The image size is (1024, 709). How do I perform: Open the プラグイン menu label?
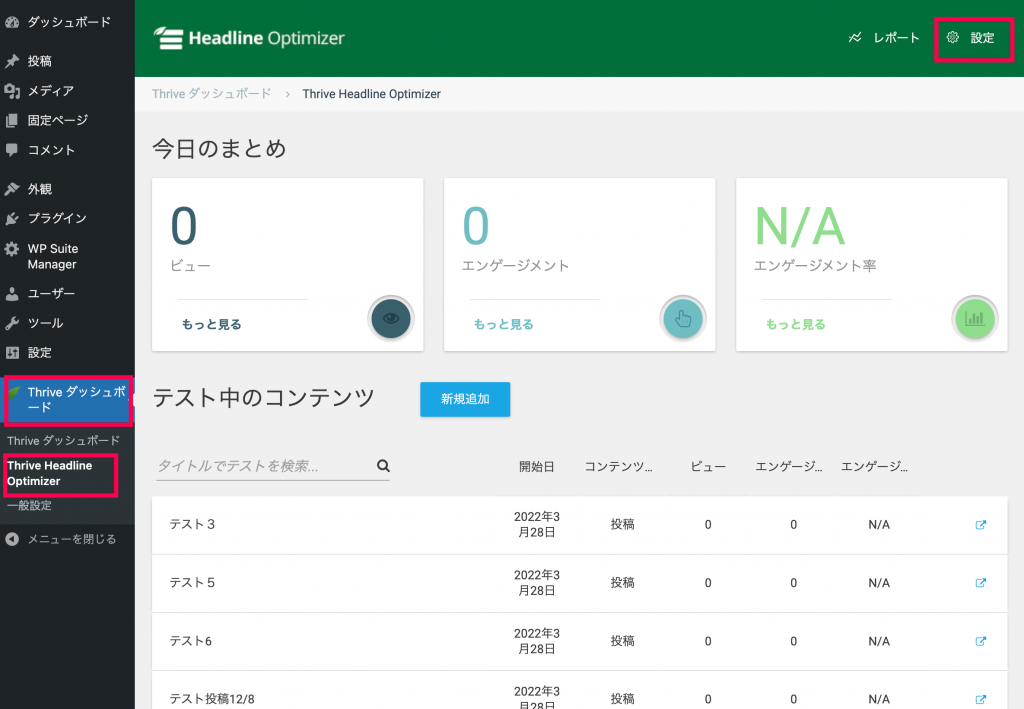click(57, 218)
